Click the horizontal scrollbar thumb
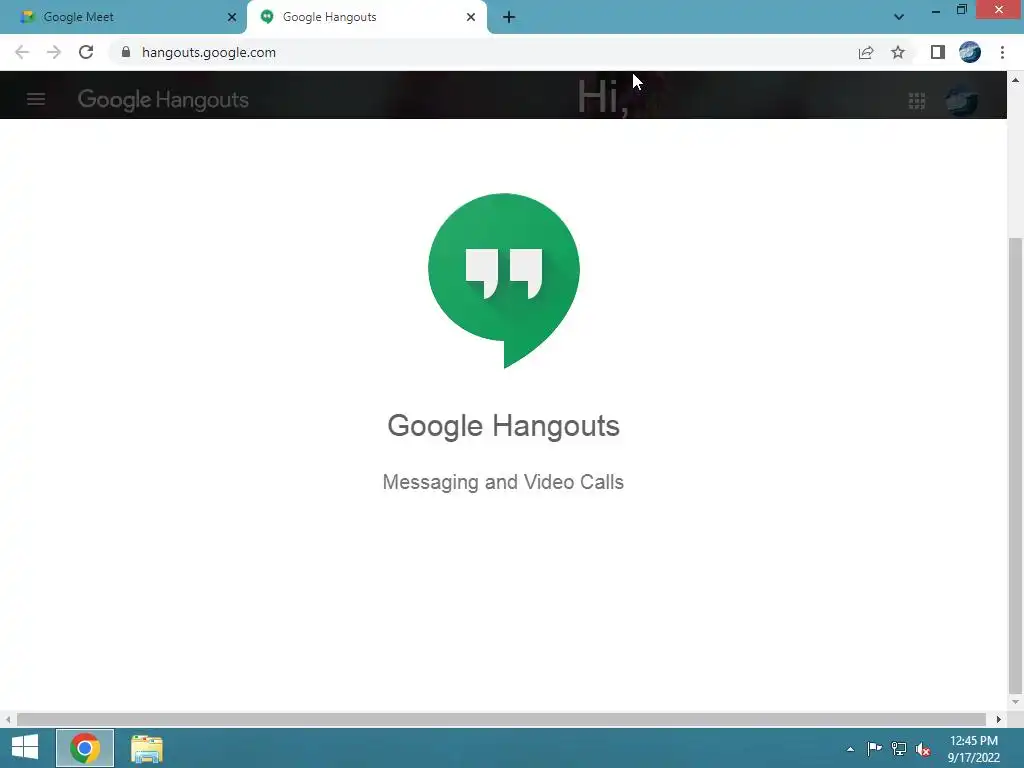The width and height of the screenshot is (1024, 768). pos(501,719)
